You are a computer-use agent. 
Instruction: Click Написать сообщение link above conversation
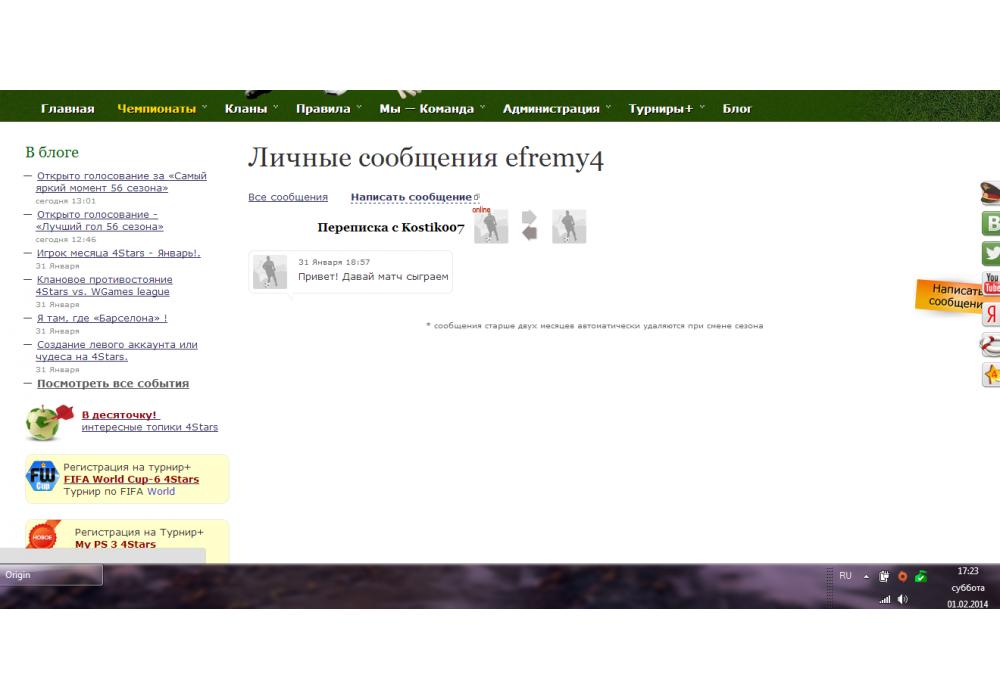(x=411, y=197)
